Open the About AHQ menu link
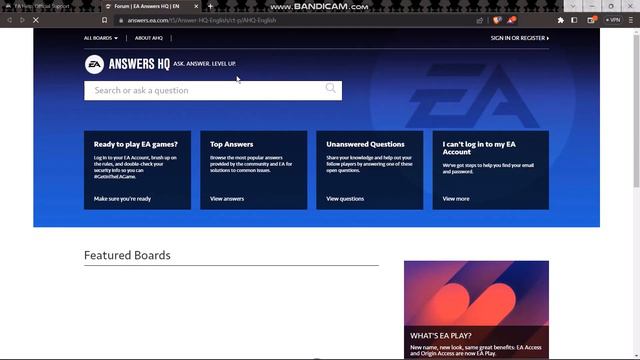 coord(149,38)
